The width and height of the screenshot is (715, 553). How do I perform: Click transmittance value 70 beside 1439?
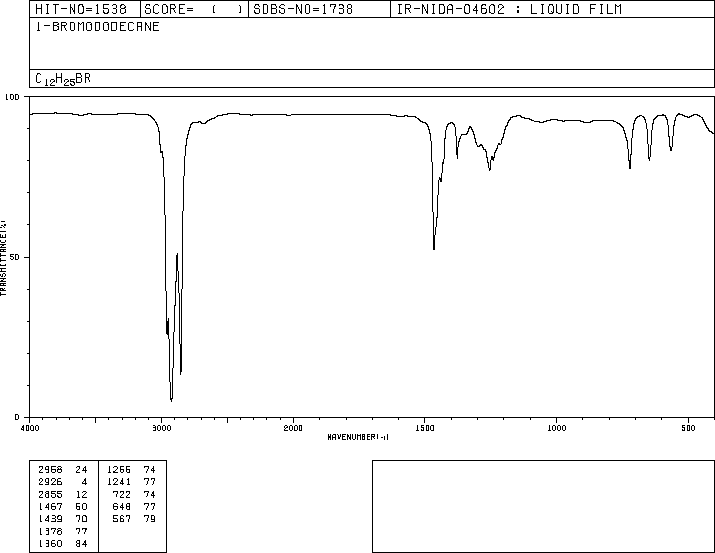81,519
